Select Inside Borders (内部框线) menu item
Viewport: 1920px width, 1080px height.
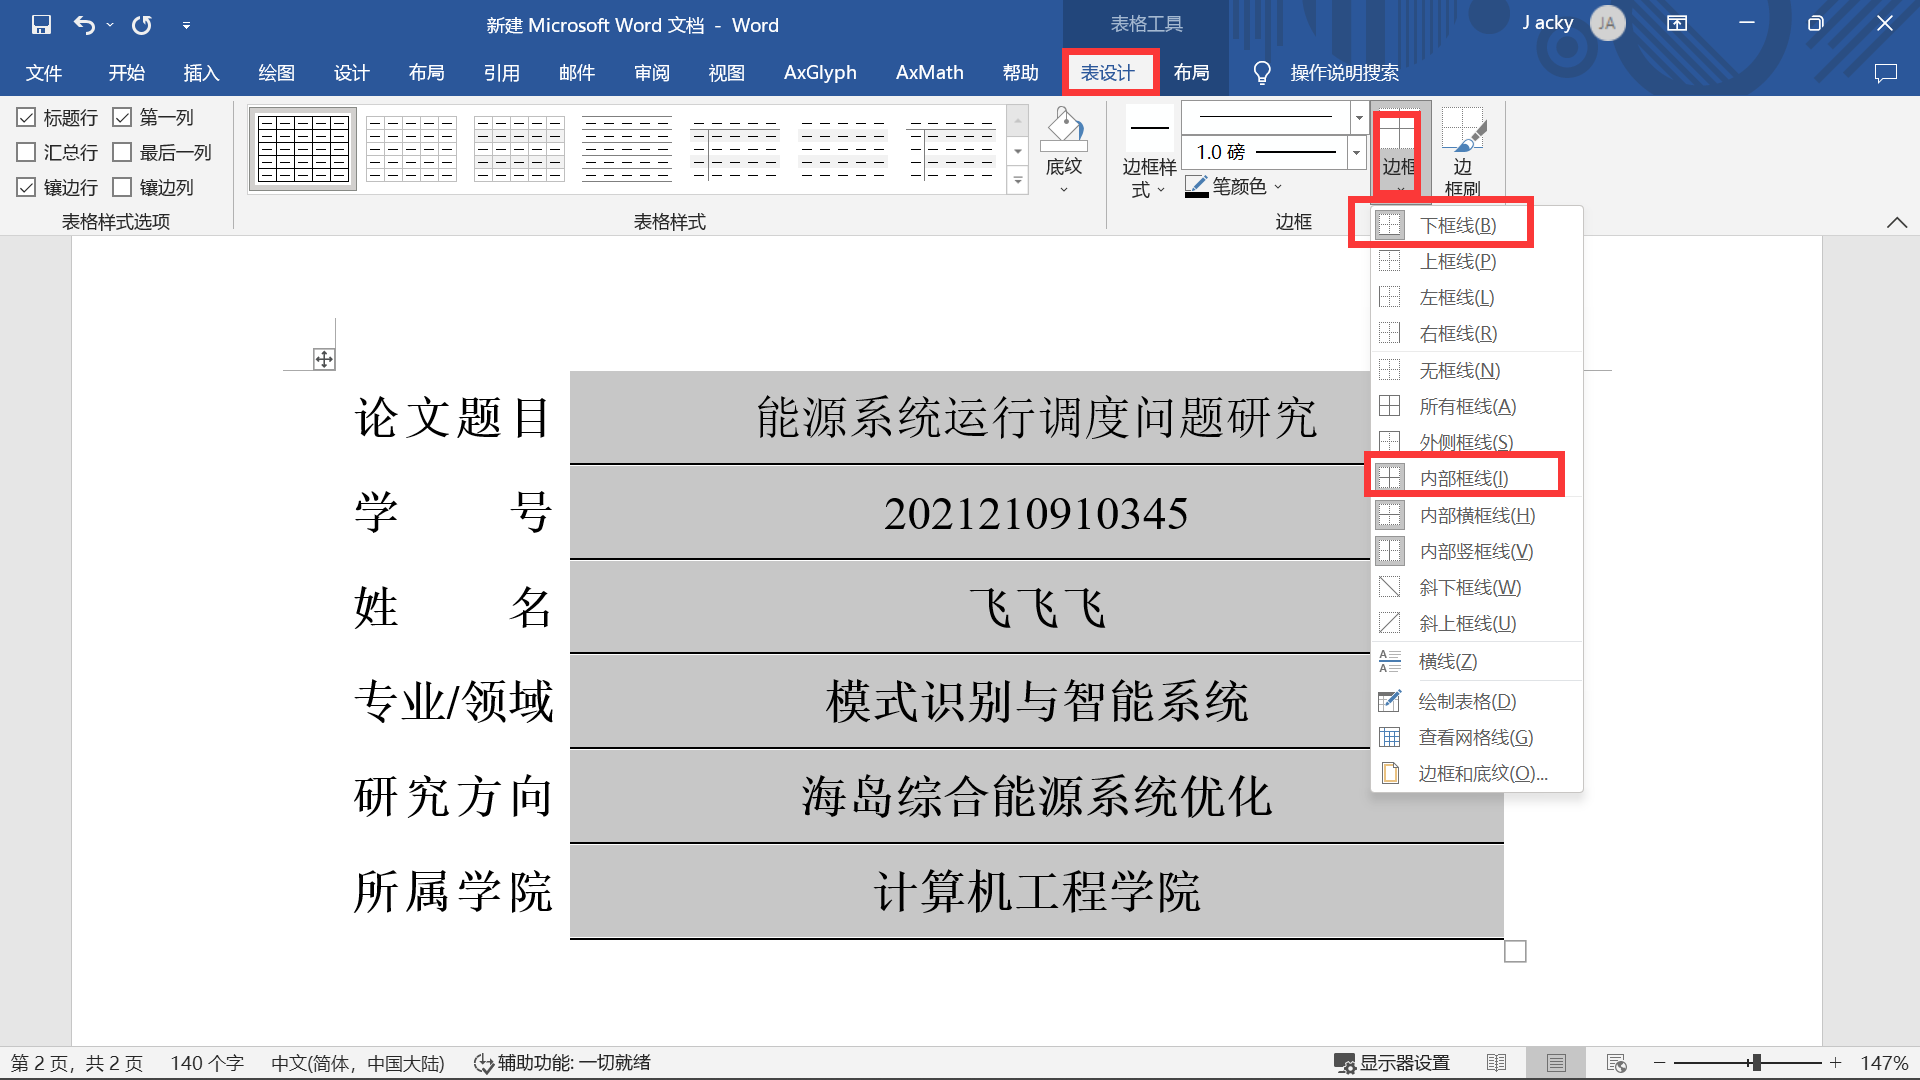(1463, 478)
